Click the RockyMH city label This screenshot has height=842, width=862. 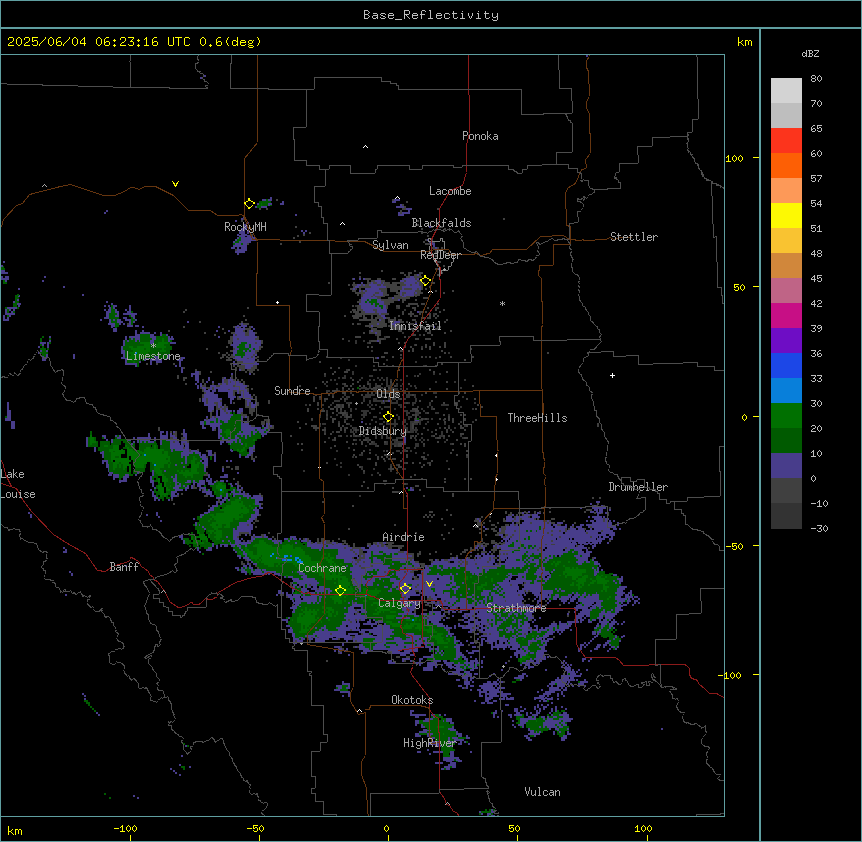[245, 227]
